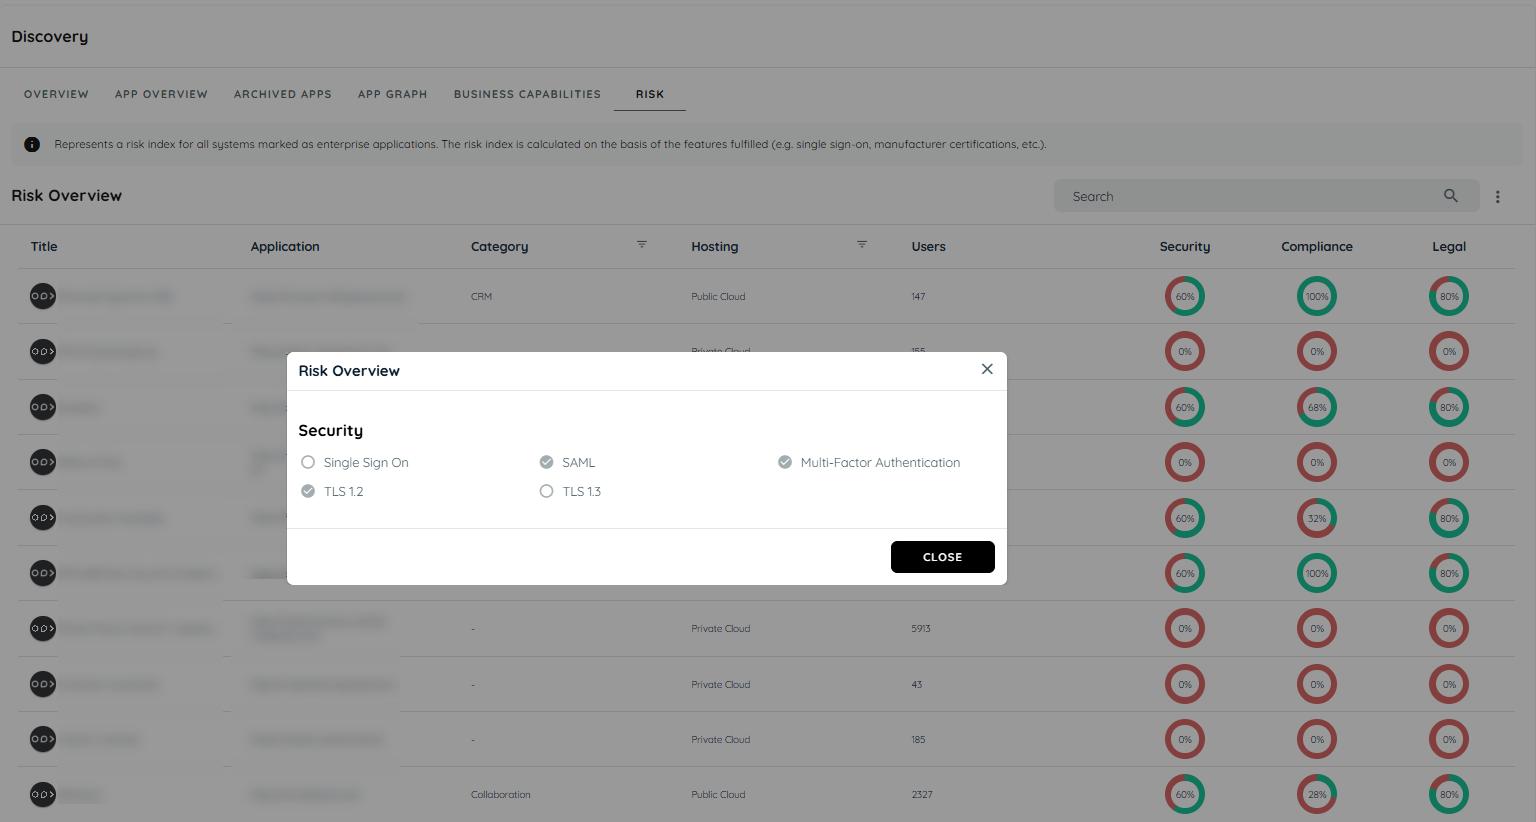
Task: Sort by the Title column header
Action: 44,246
